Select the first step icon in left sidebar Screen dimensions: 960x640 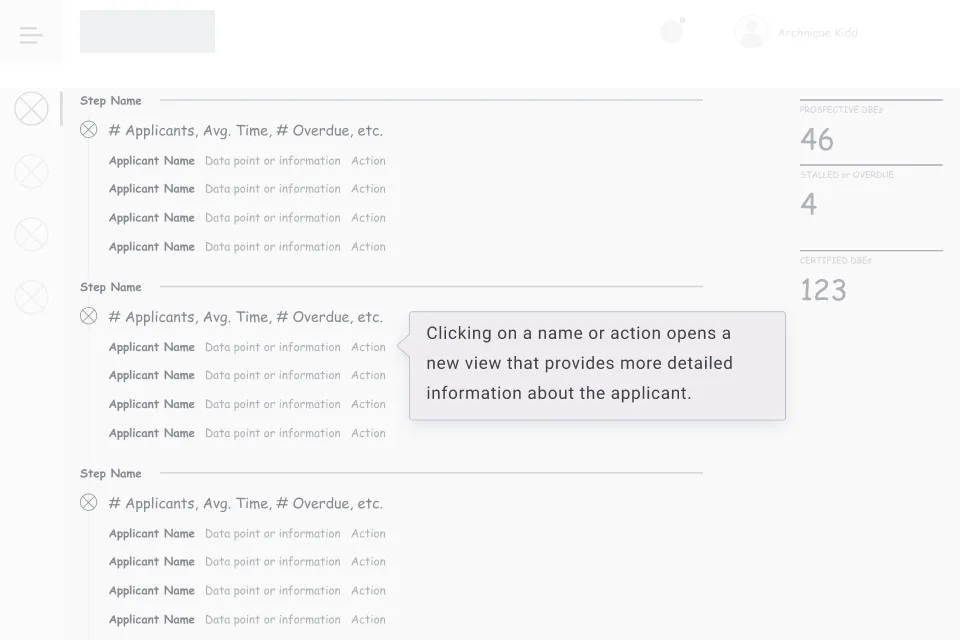[x=31, y=108]
